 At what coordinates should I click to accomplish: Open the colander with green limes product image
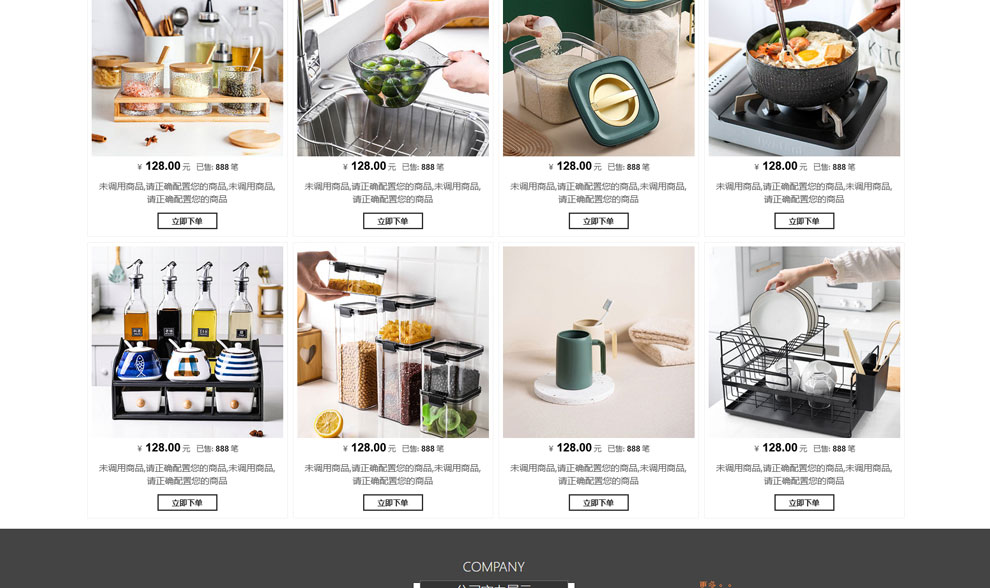point(393,78)
